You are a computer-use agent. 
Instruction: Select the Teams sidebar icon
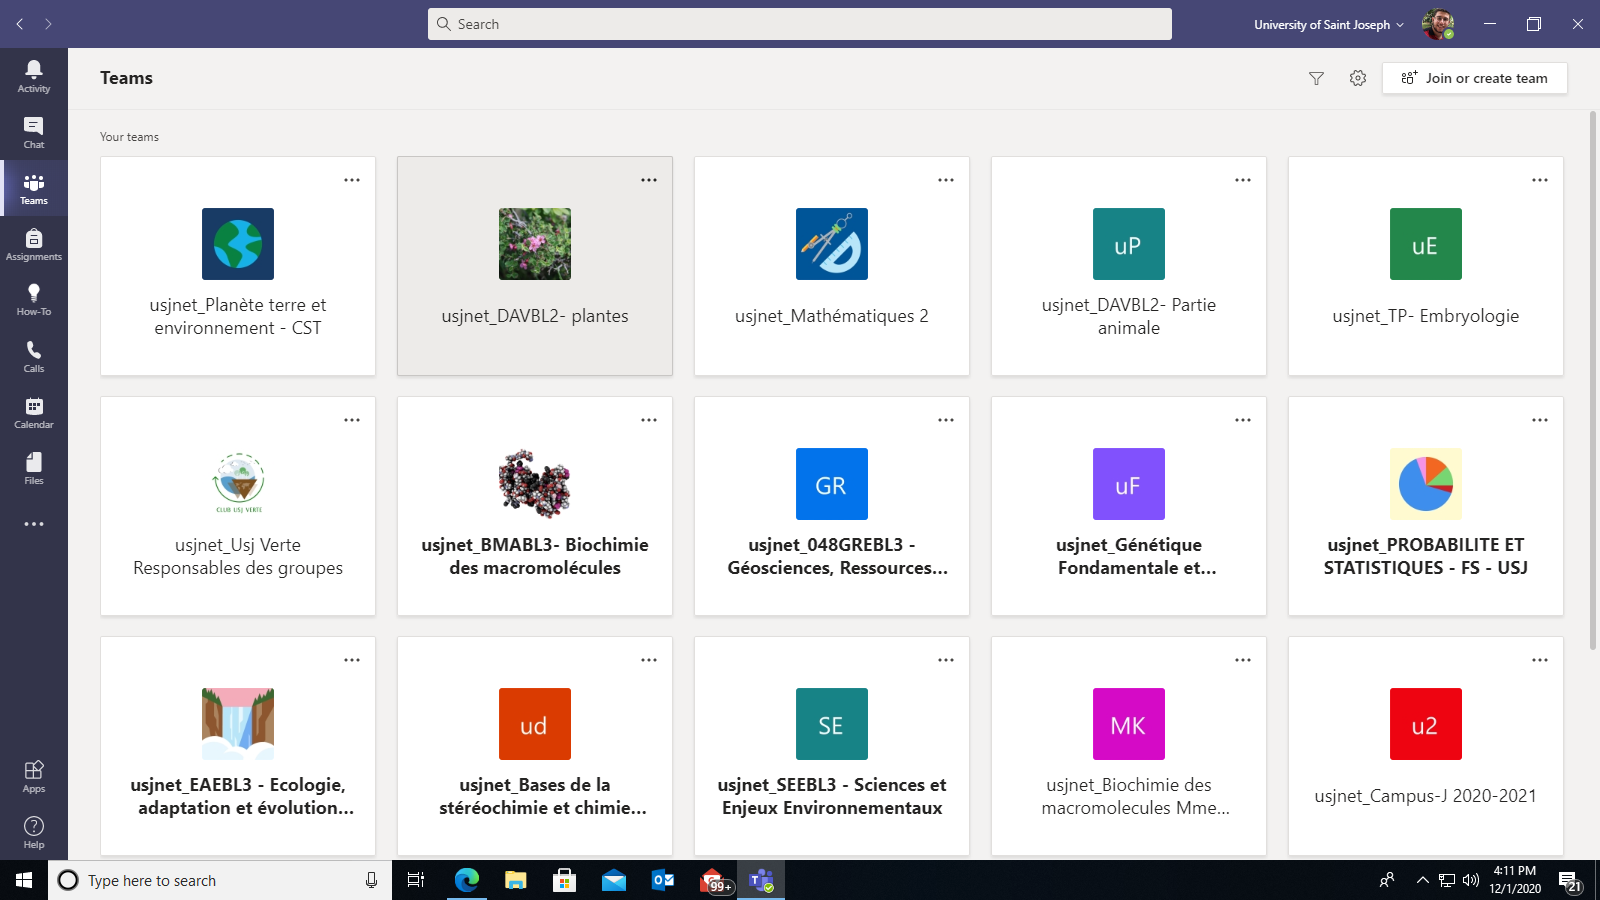click(x=34, y=188)
